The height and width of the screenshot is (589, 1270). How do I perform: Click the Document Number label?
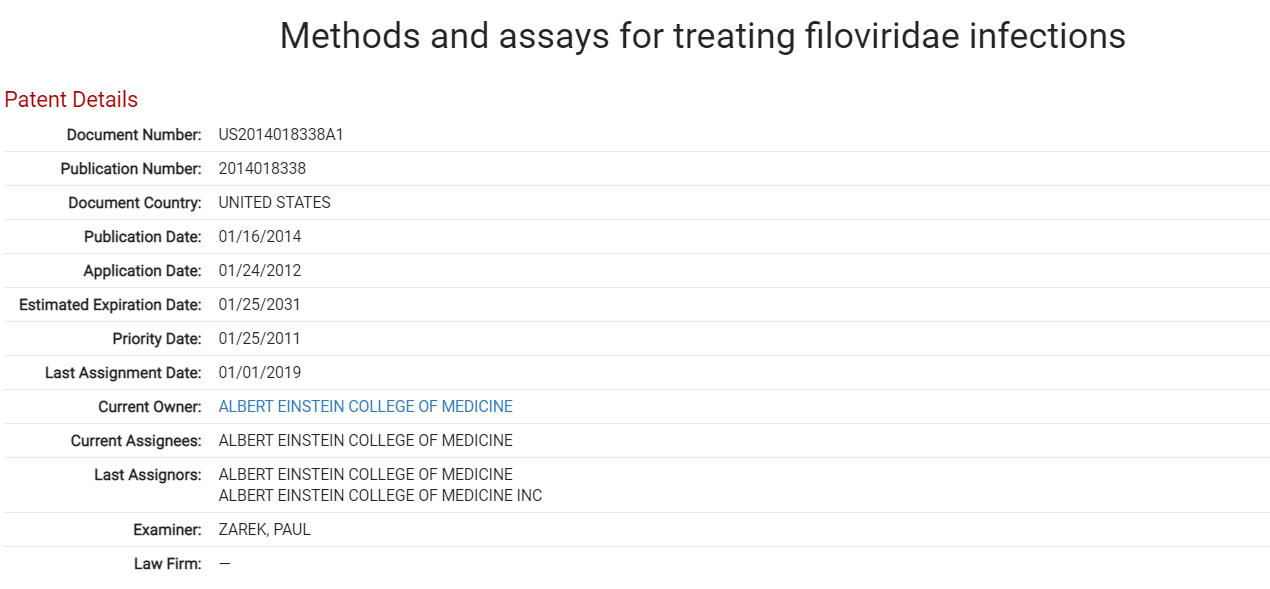(134, 135)
